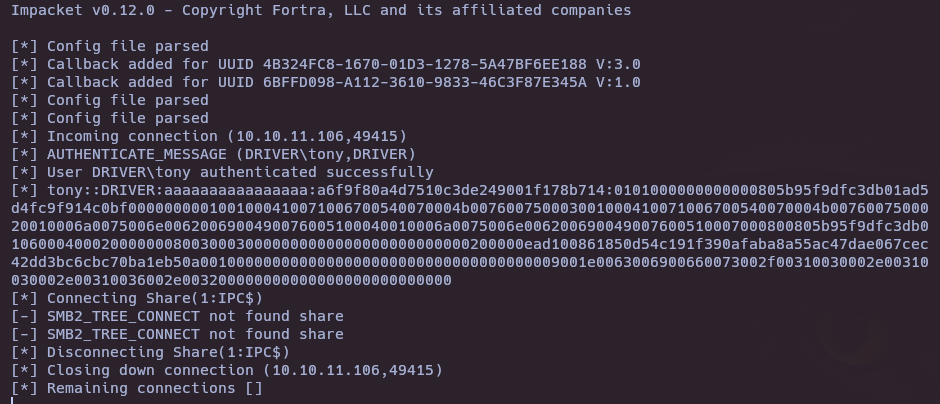Click the a6f9f80a4d7510c3de249001f178b714 hash segment
Viewport: 940px width, 404px height.
click(461, 190)
